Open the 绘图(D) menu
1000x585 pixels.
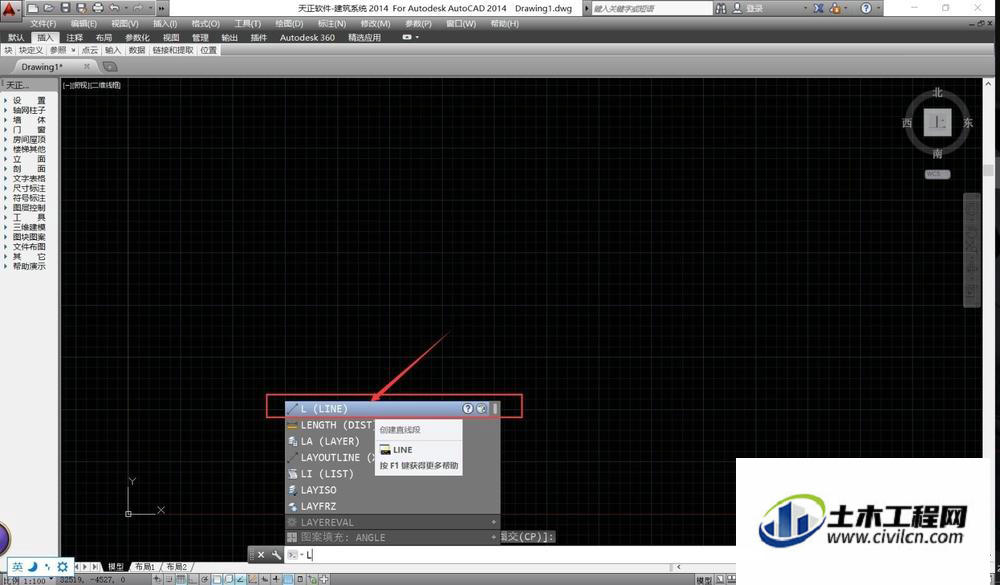289,24
